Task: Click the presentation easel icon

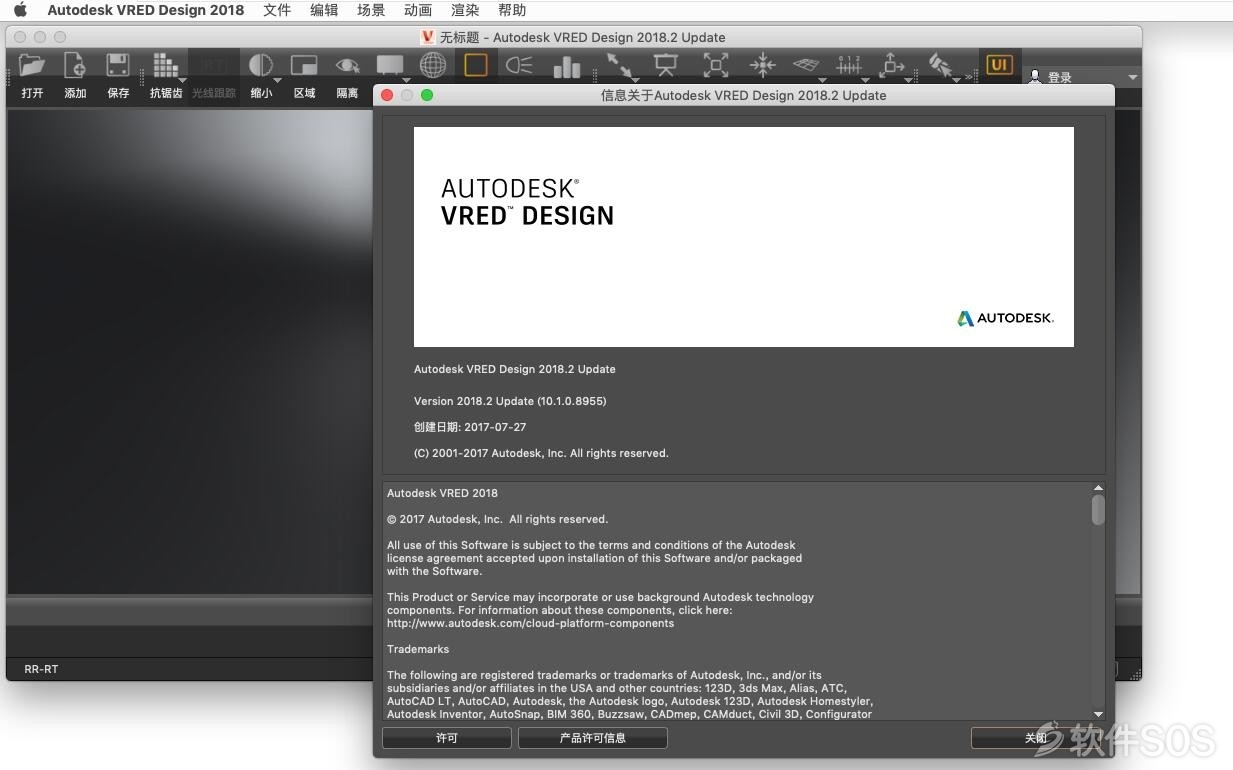Action: [666, 66]
